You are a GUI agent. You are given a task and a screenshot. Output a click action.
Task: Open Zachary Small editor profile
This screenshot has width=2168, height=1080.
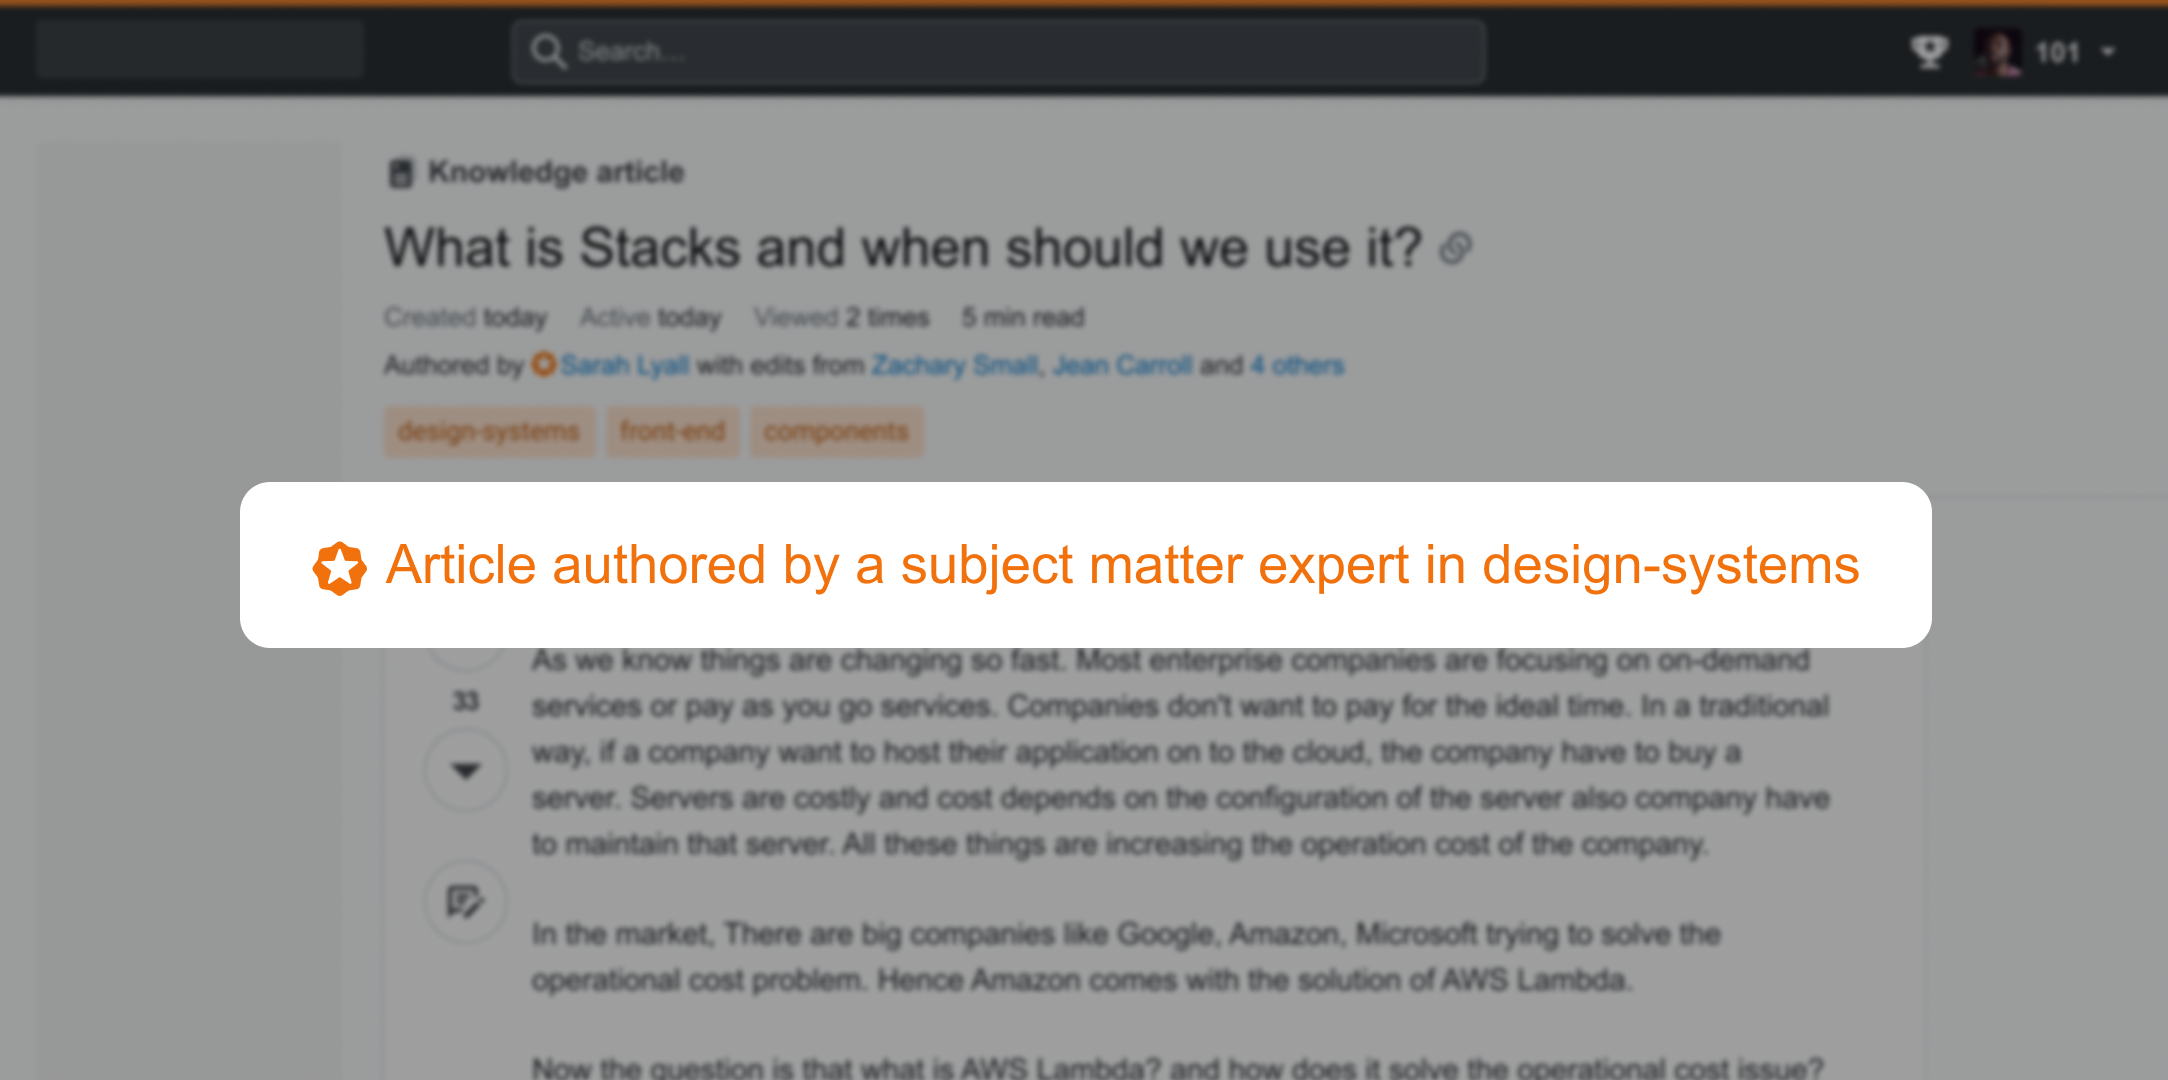(x=954, y=365)
